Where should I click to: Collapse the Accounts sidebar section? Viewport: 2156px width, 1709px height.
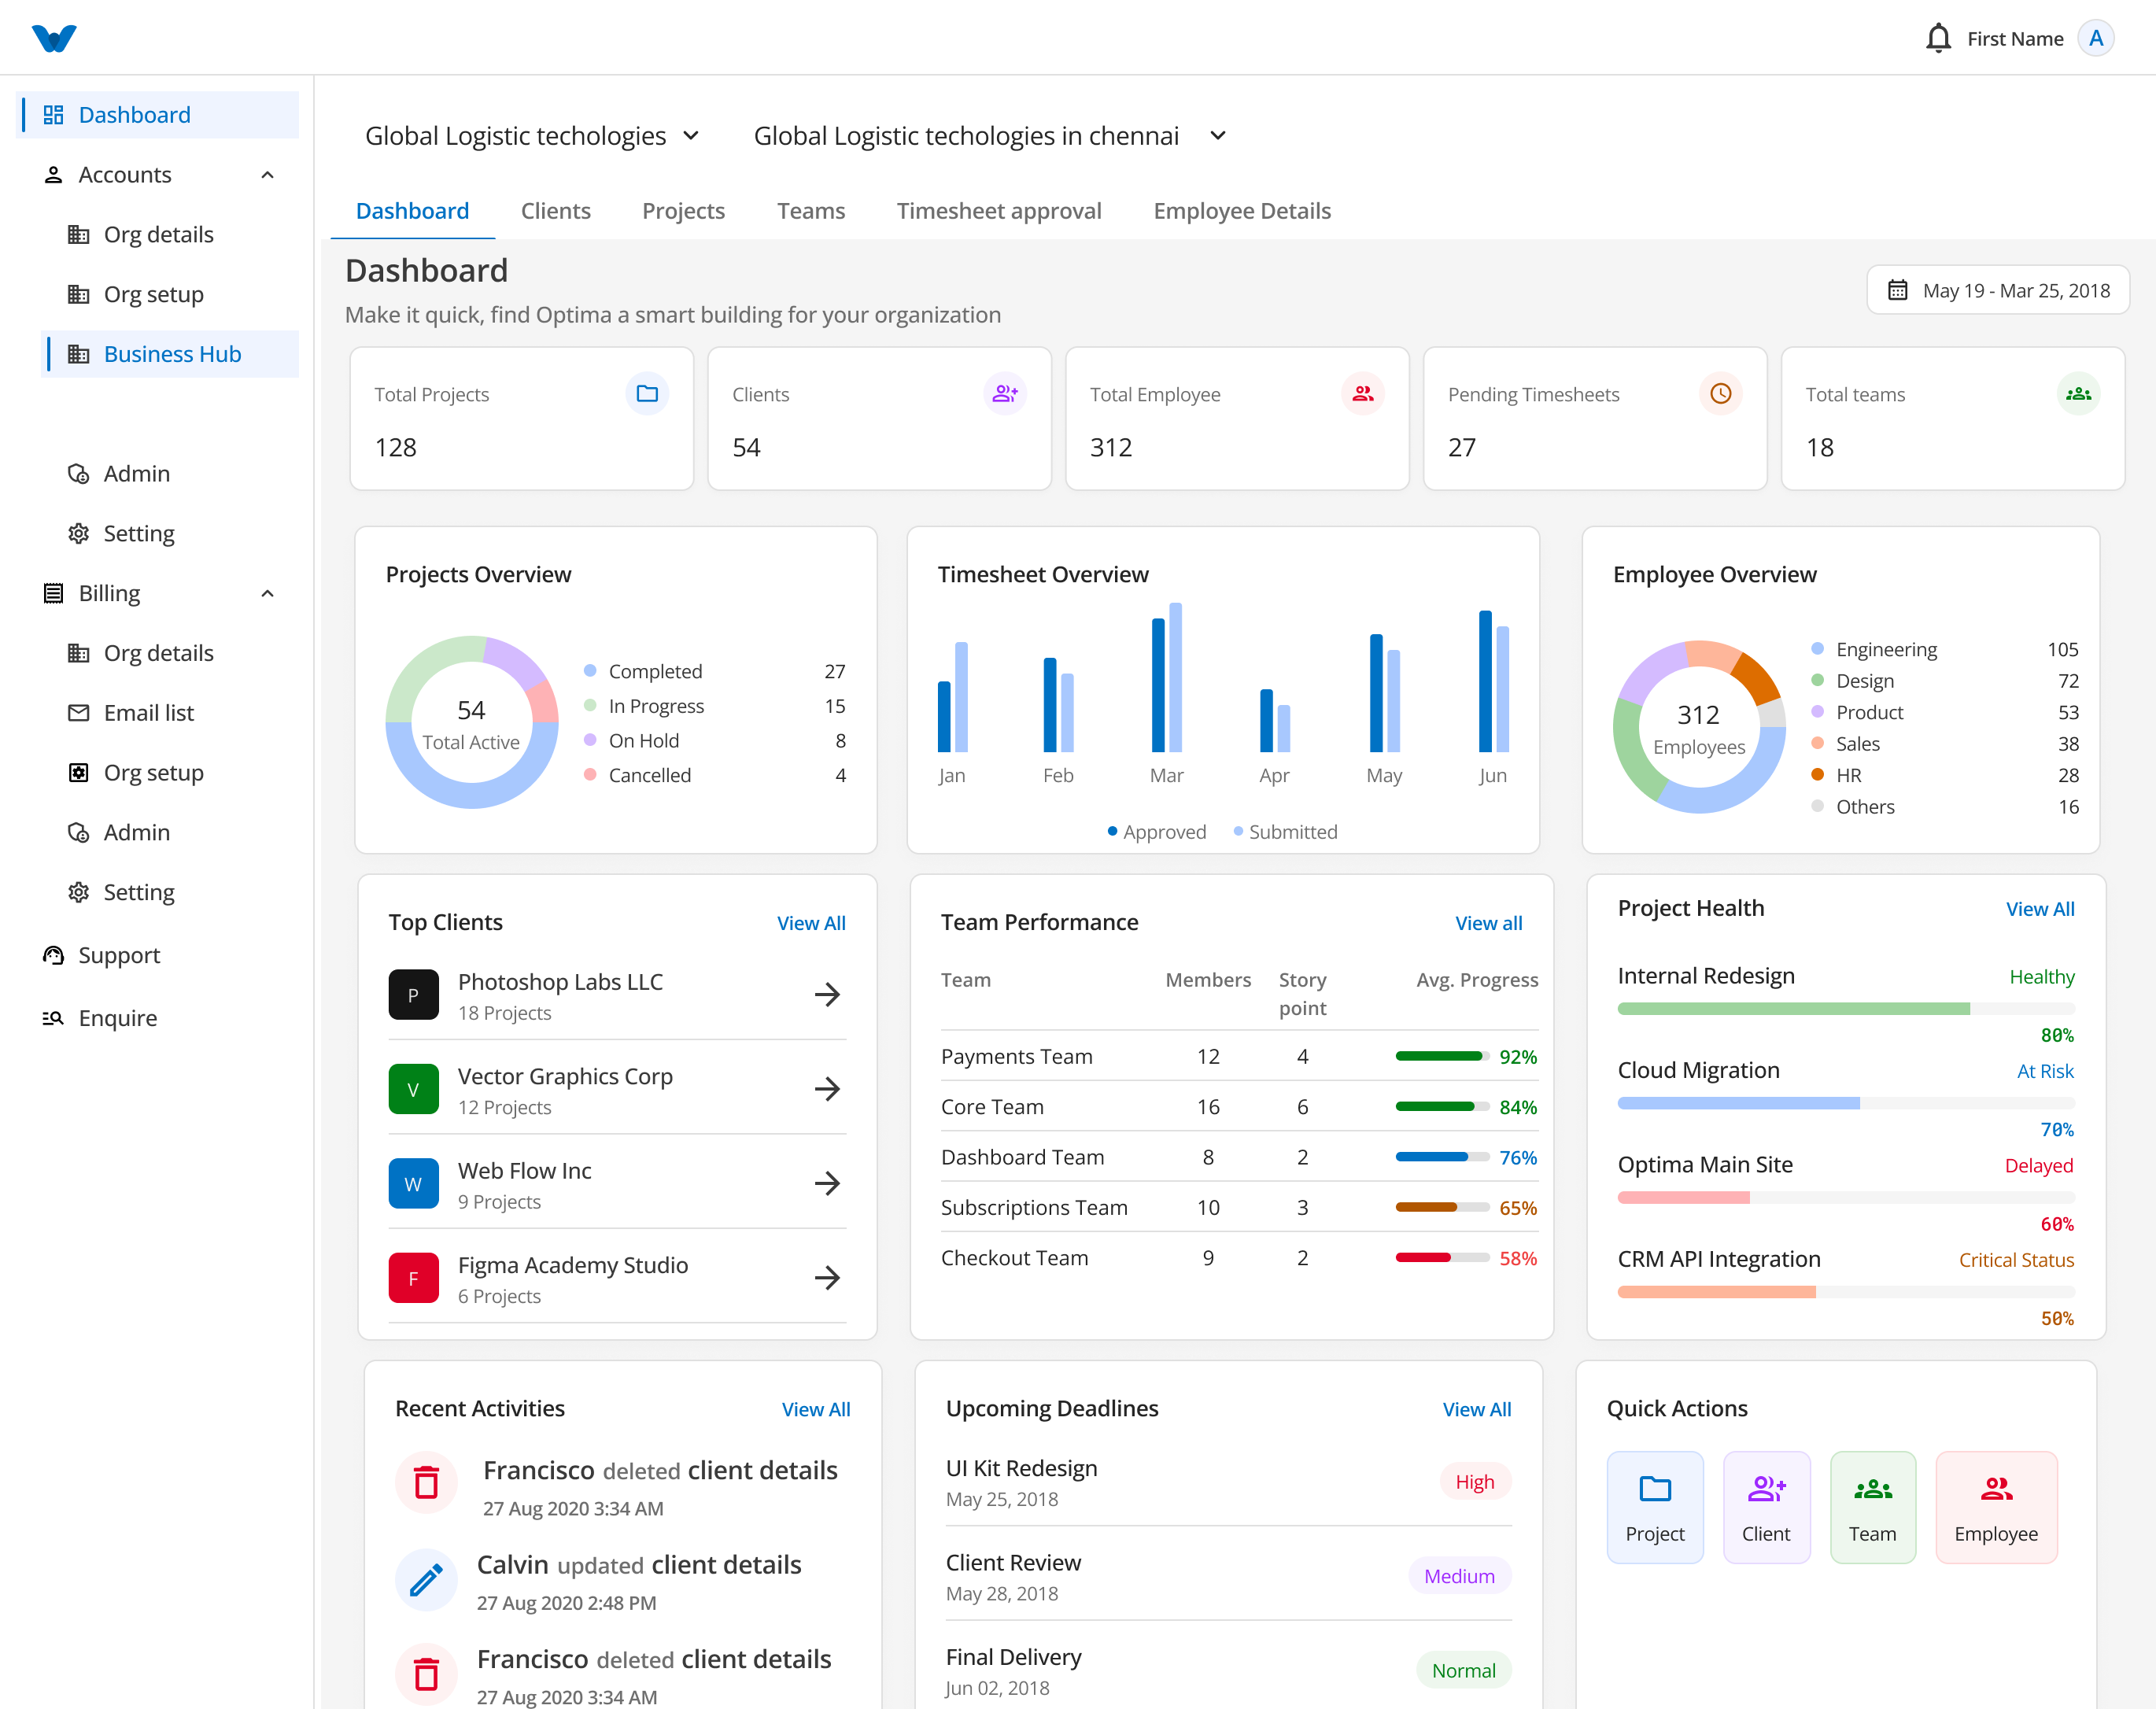[x=267, y=174]
